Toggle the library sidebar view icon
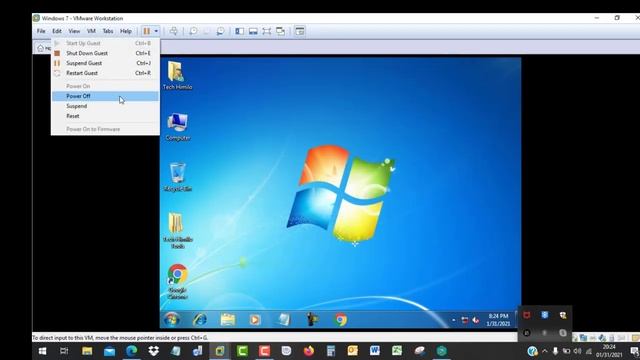Viewport: 640px width, 360px height. tap(240, 31)
